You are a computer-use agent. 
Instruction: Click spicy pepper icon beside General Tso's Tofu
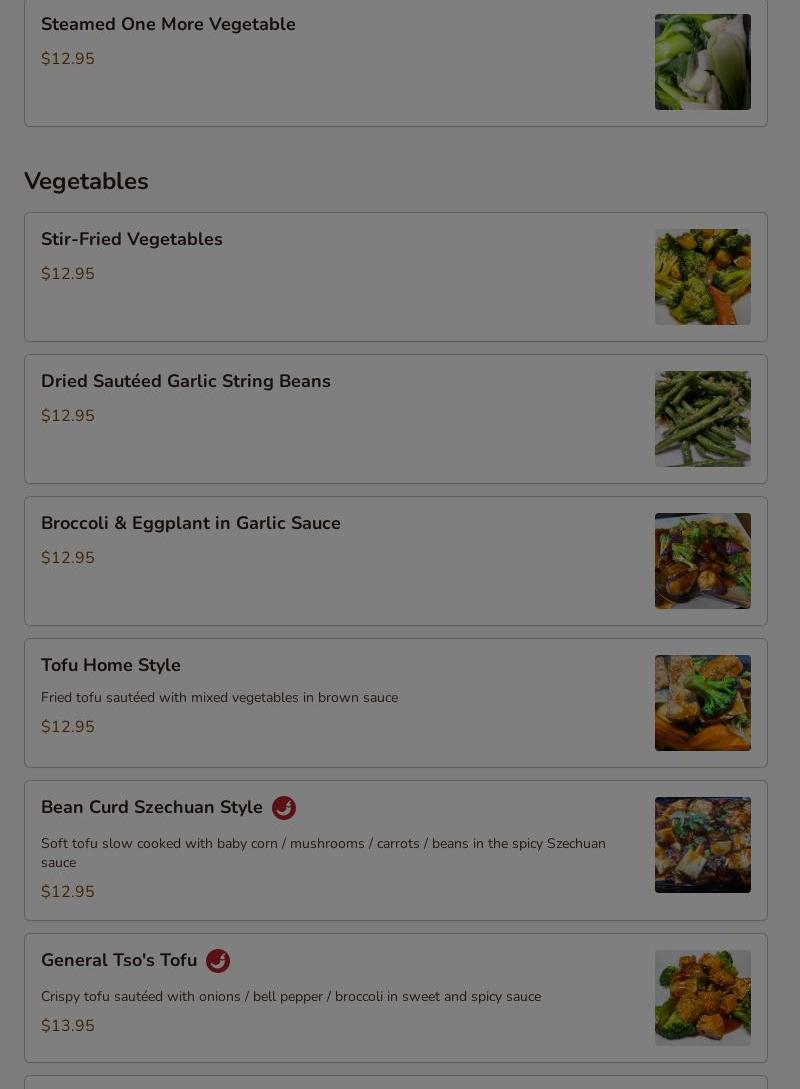click(218, 961)
